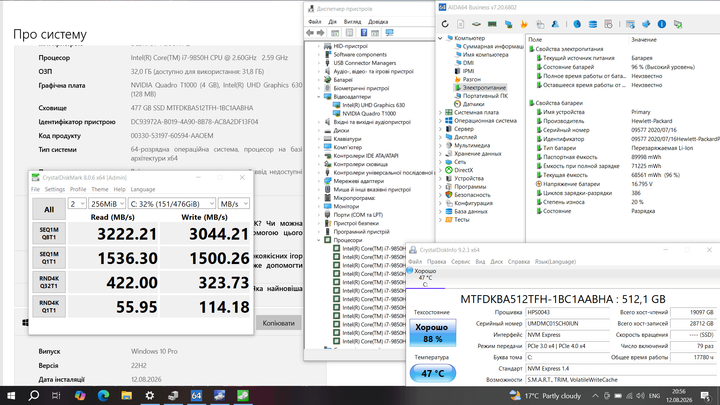Open the Сервис menu in CrystalDiskInfo
Viewport: 720px width, 405px height.
(460, 262)
